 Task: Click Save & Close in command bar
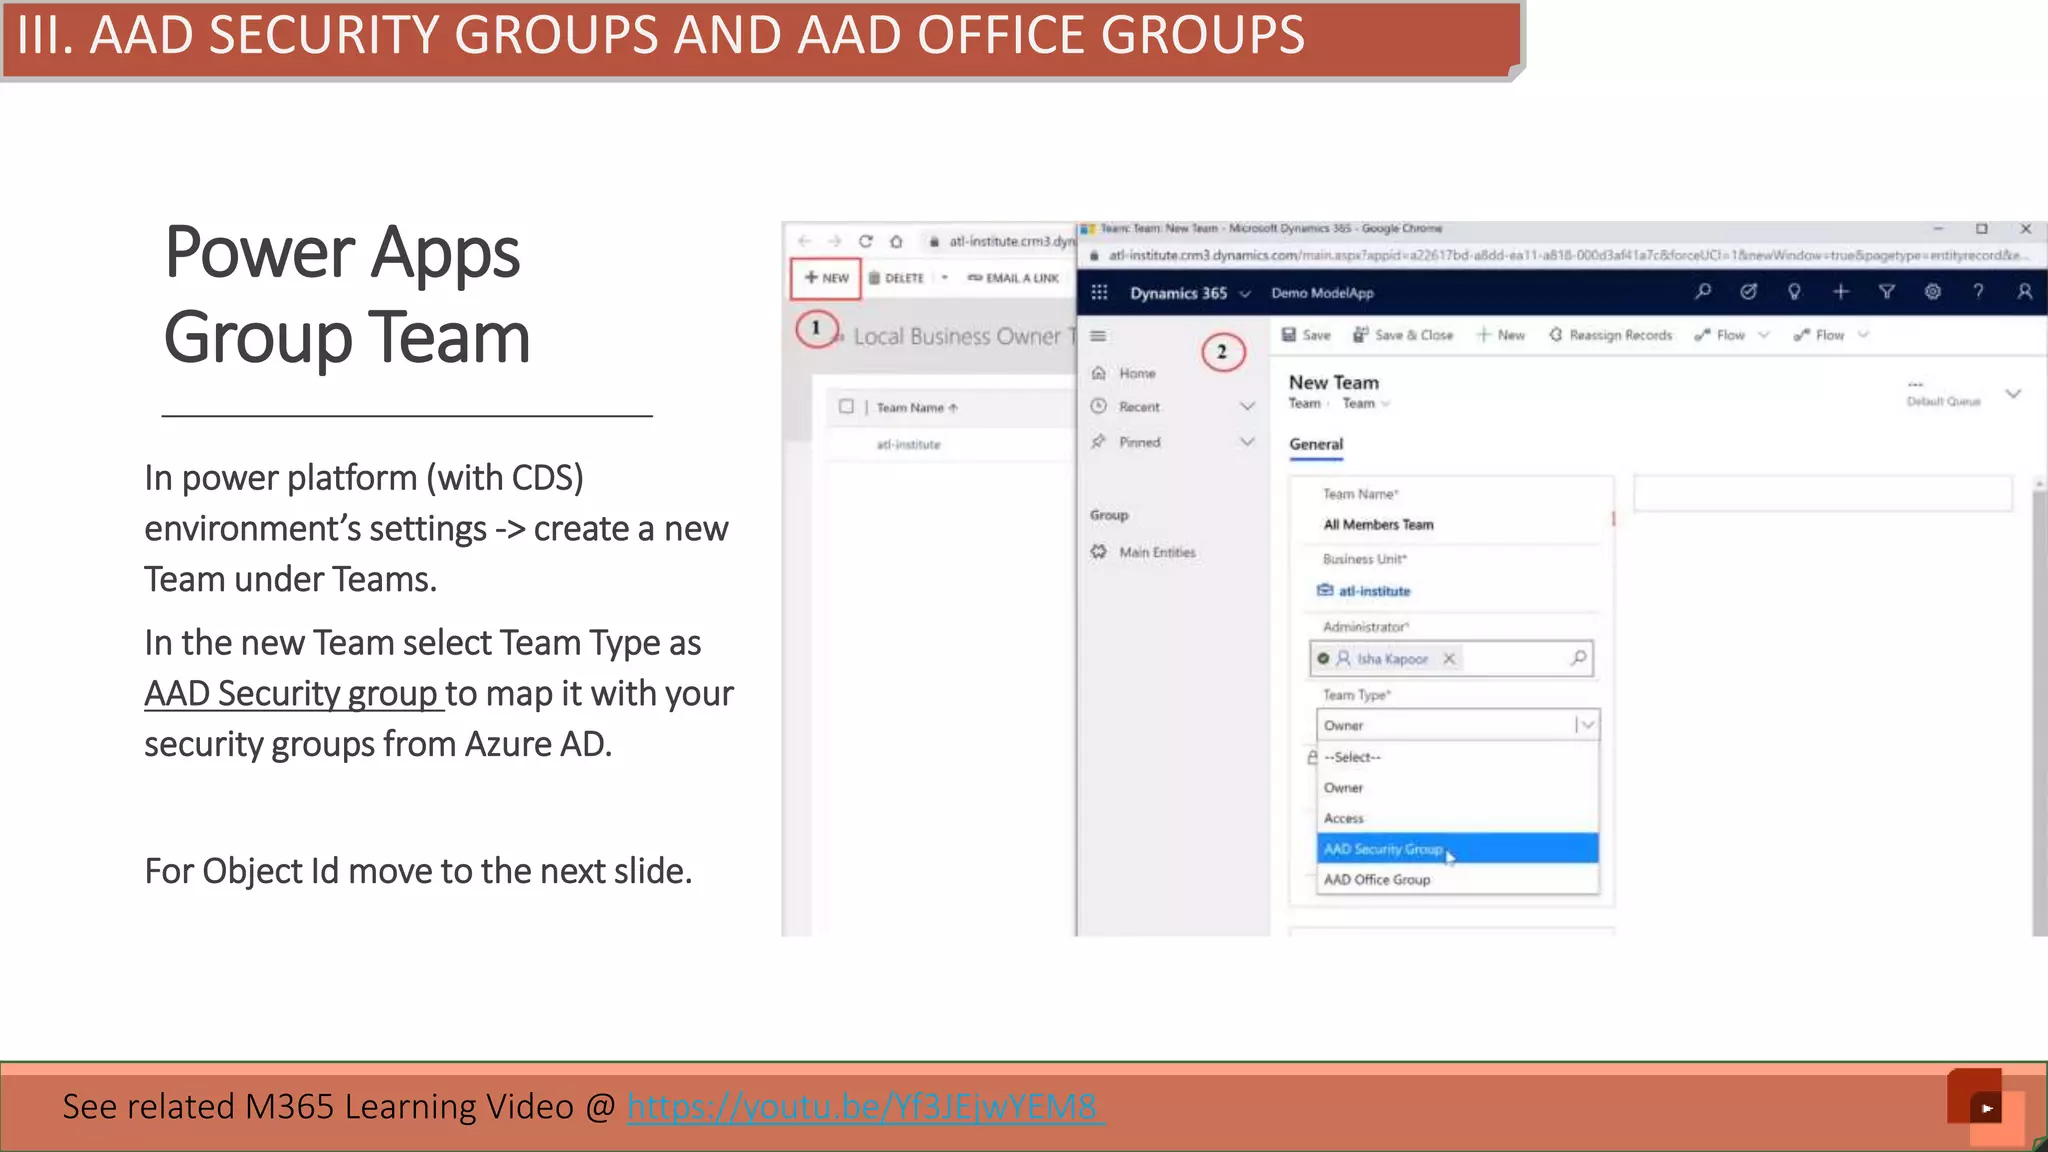[1402, 335]
